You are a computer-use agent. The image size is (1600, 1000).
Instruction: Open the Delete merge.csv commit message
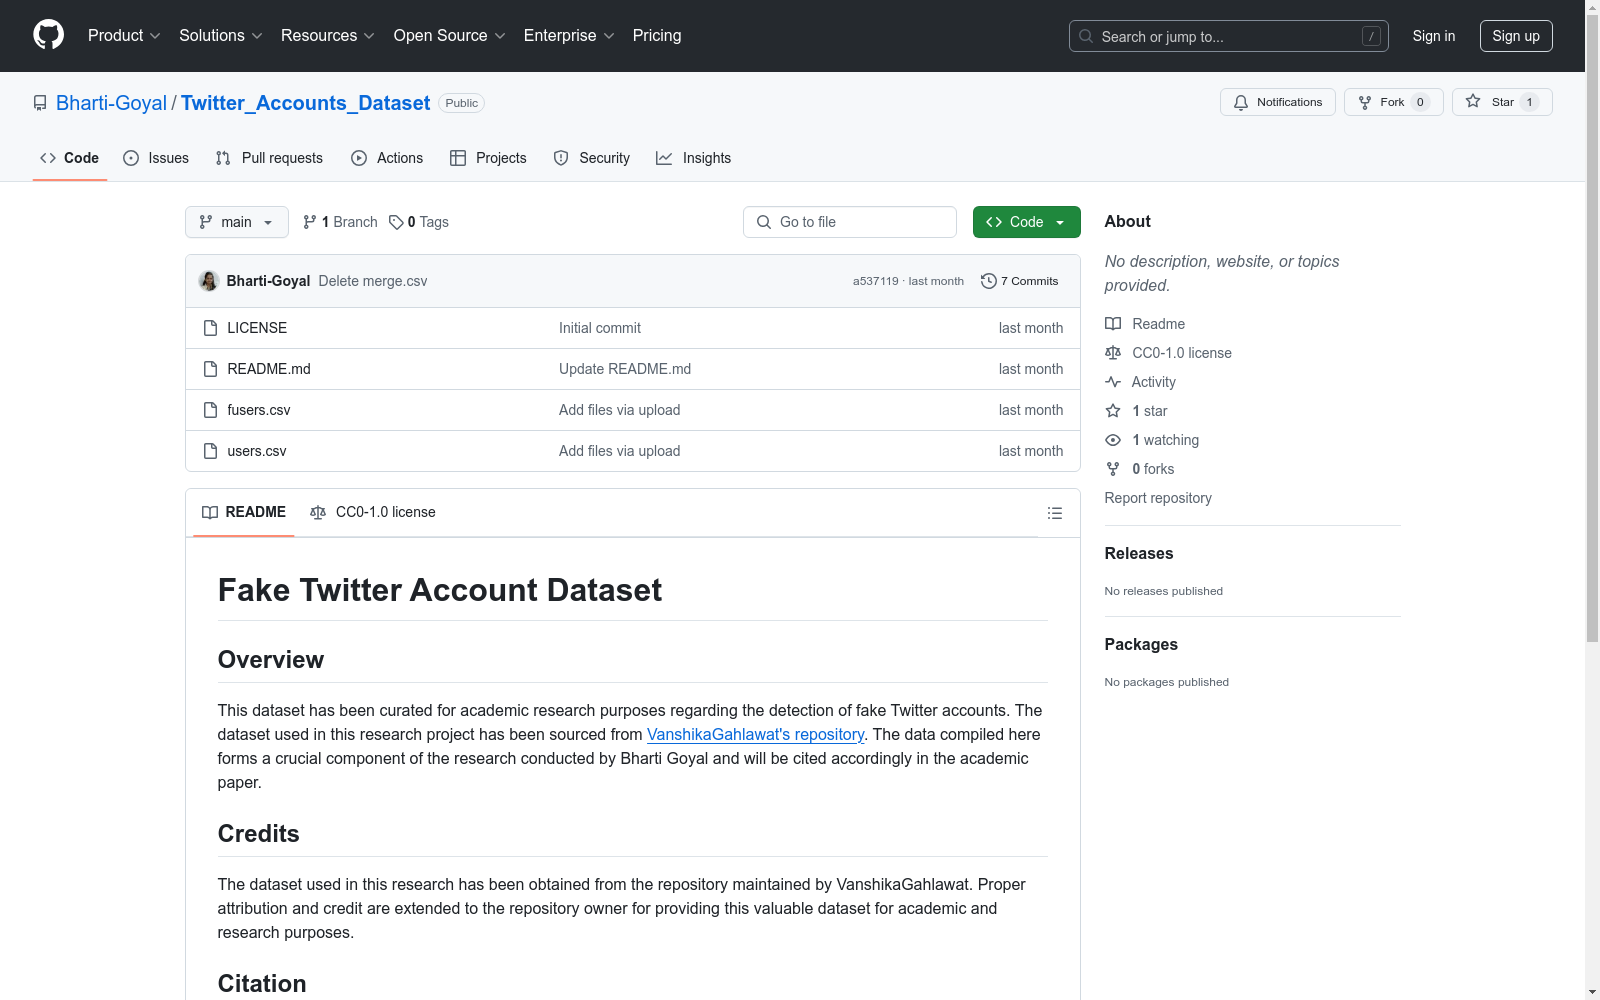373,281
